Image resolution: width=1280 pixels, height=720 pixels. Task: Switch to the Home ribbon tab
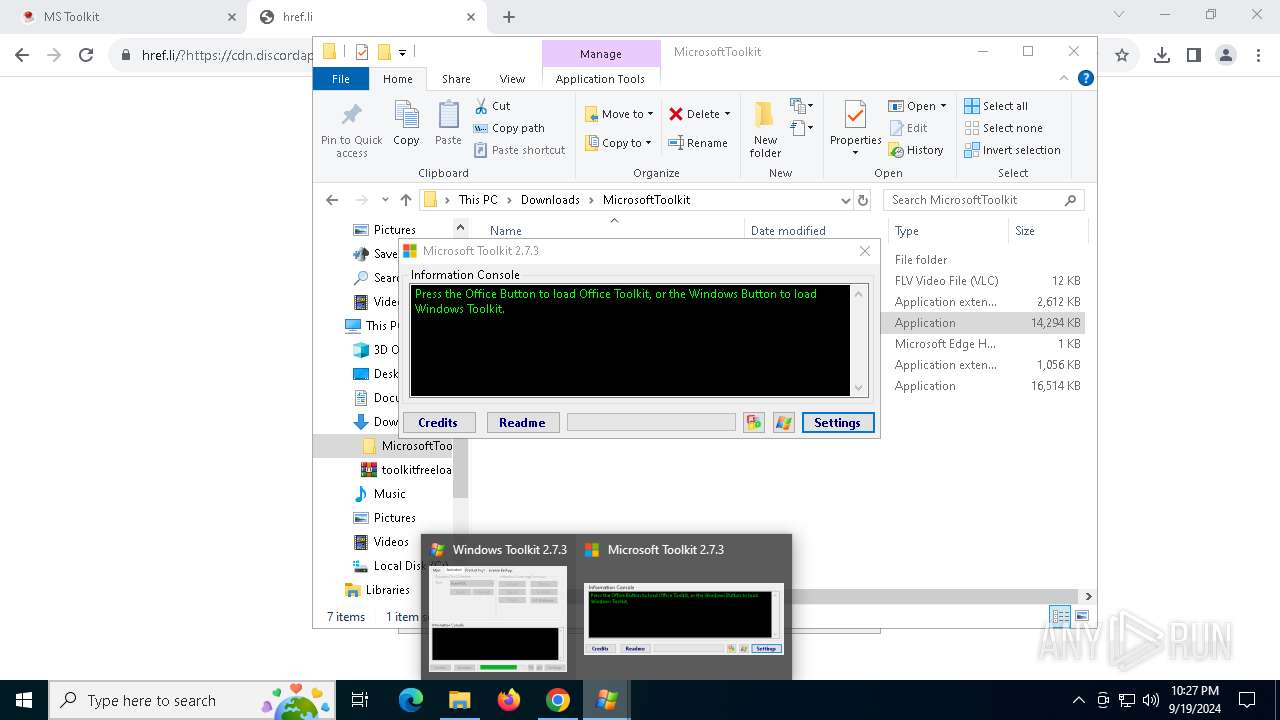[x=397, y=79]
